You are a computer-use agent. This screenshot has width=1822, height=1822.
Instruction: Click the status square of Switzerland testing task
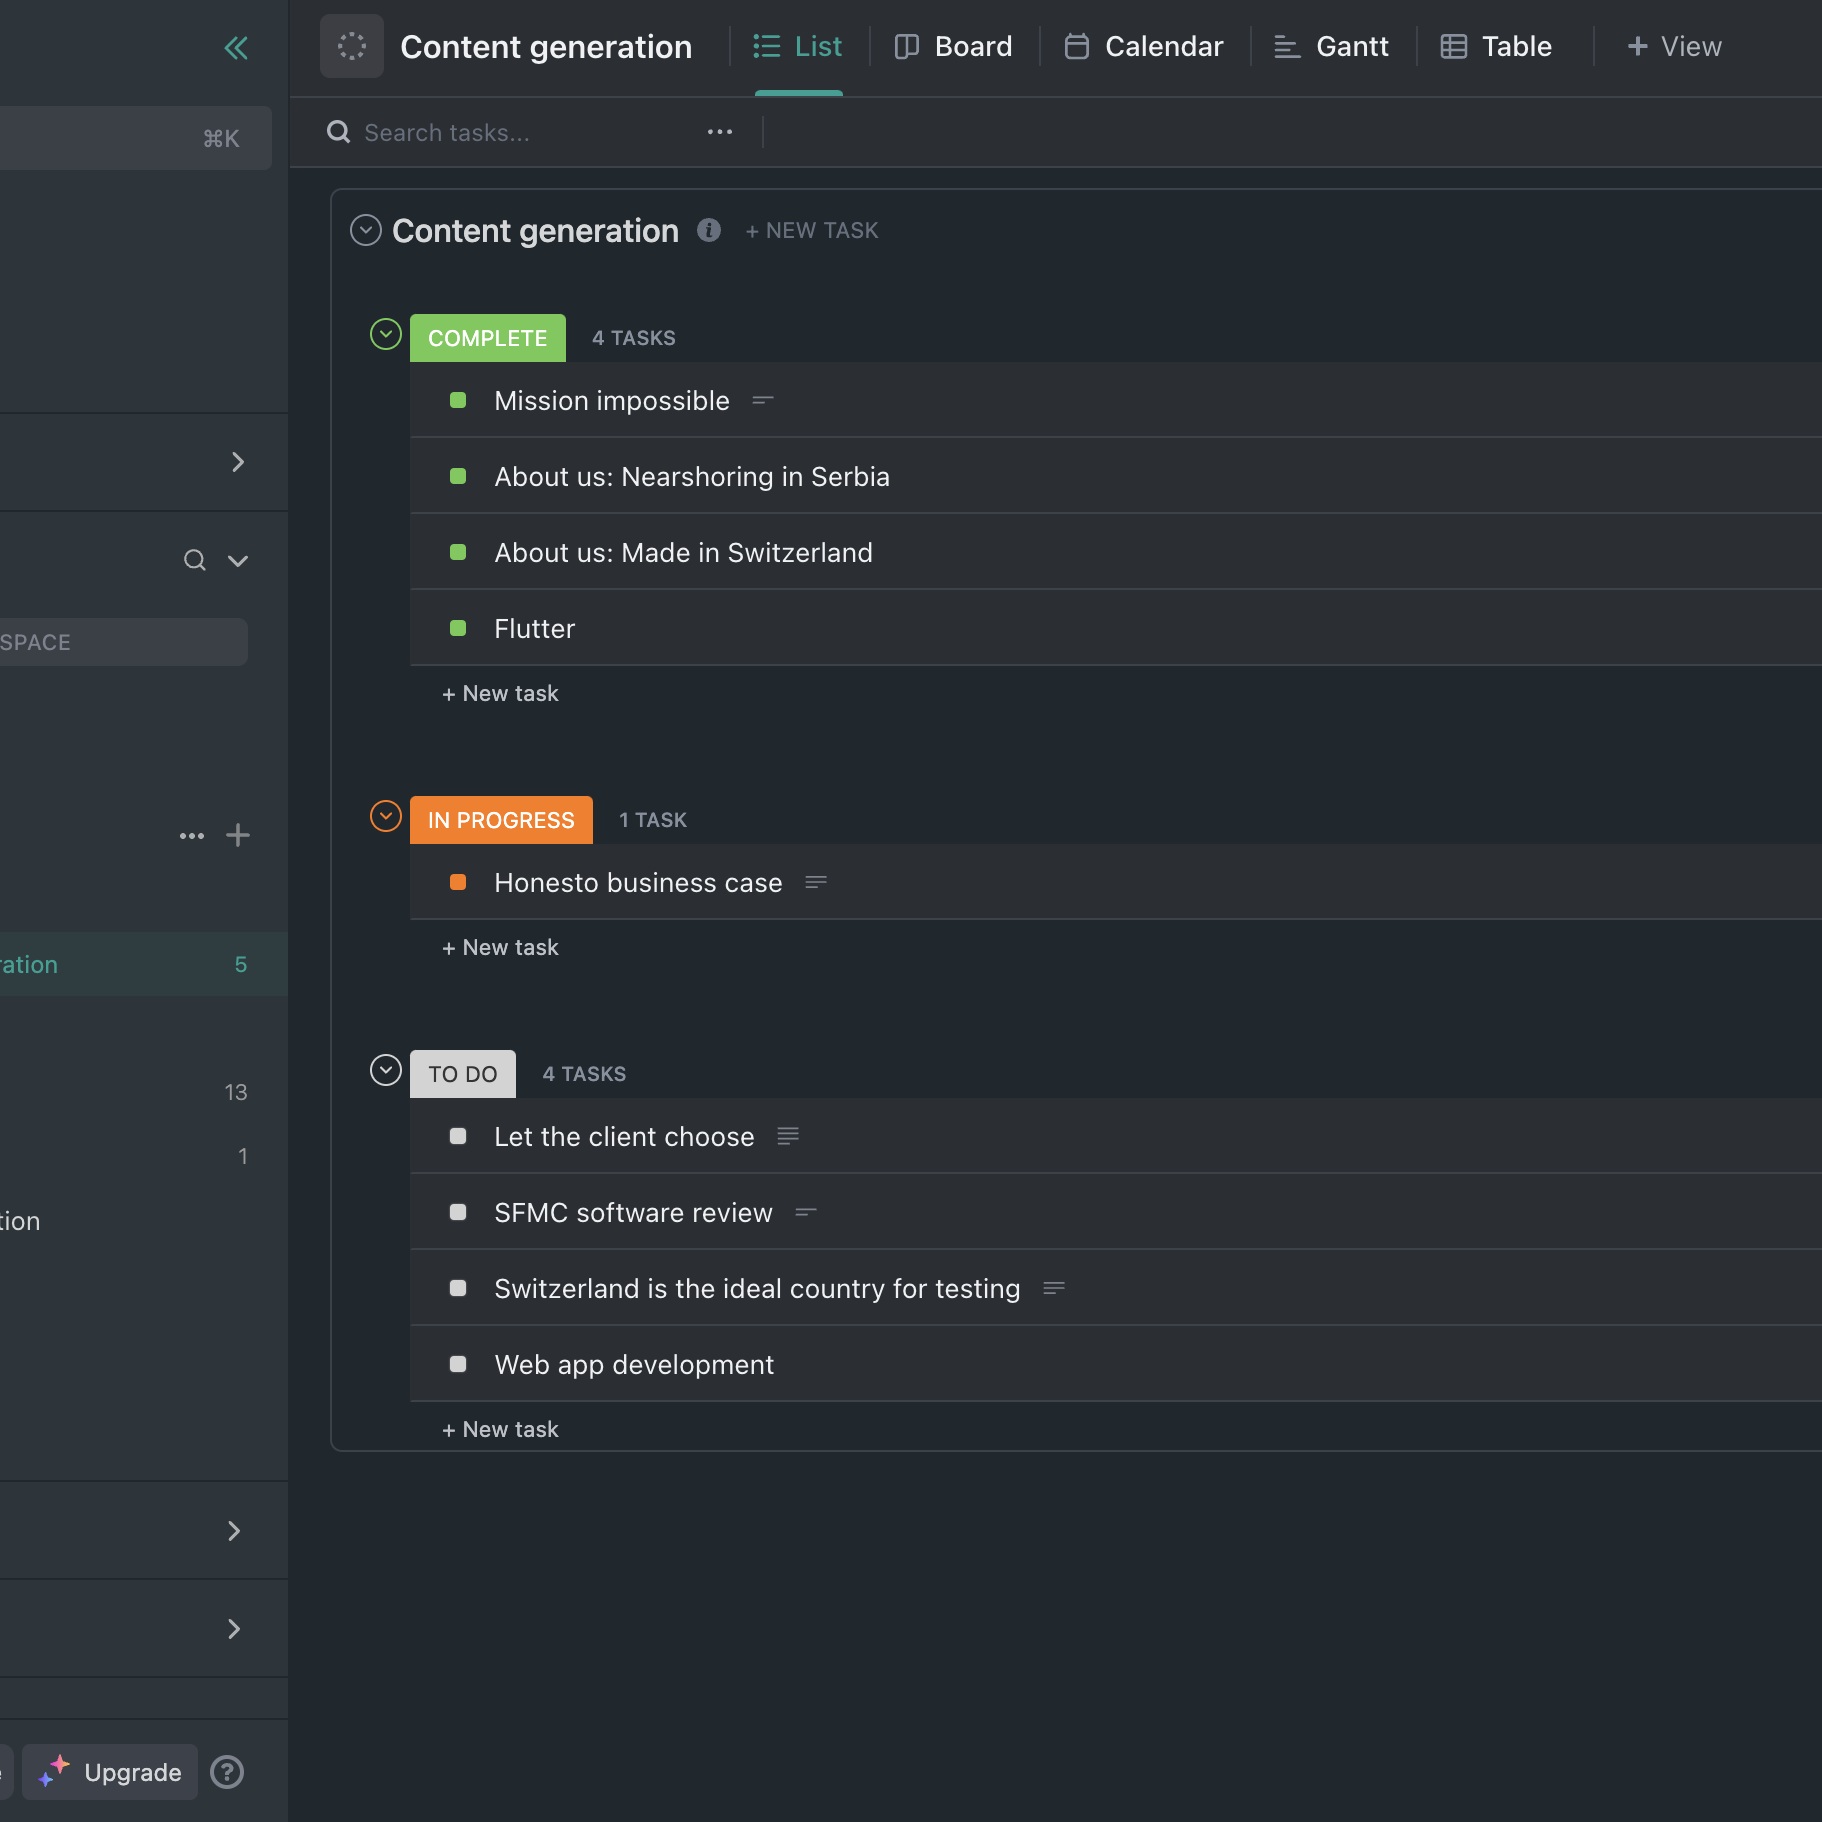point(458,1288)
